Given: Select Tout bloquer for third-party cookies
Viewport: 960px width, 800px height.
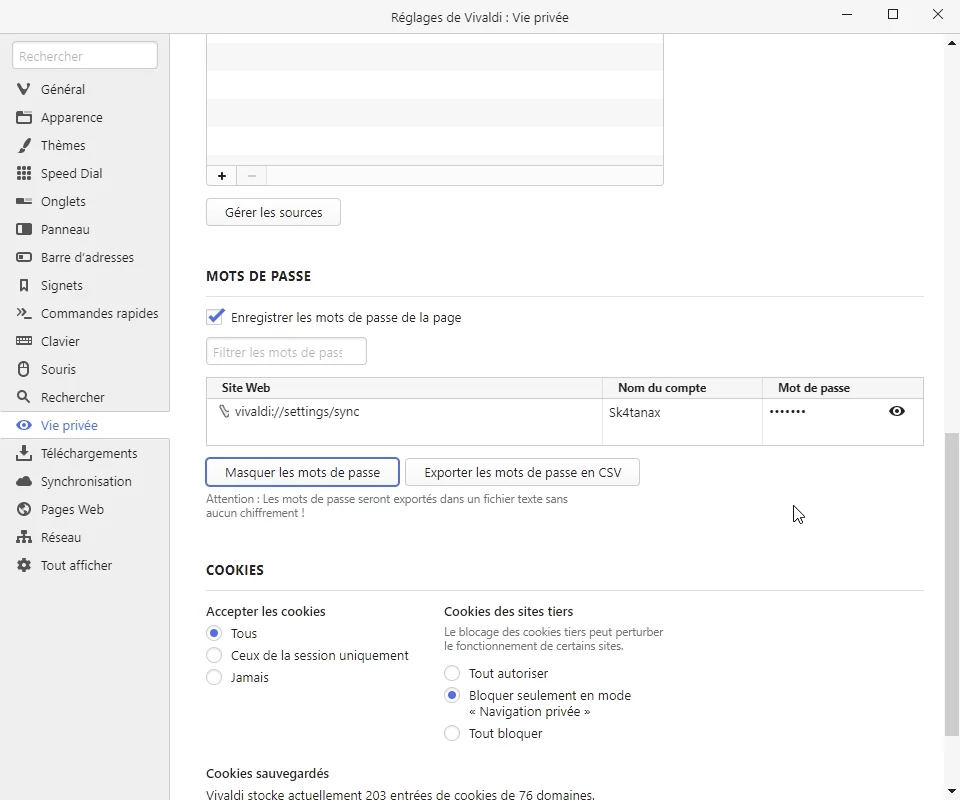Looking at the screenshot, I should click(x=452, y=733).
